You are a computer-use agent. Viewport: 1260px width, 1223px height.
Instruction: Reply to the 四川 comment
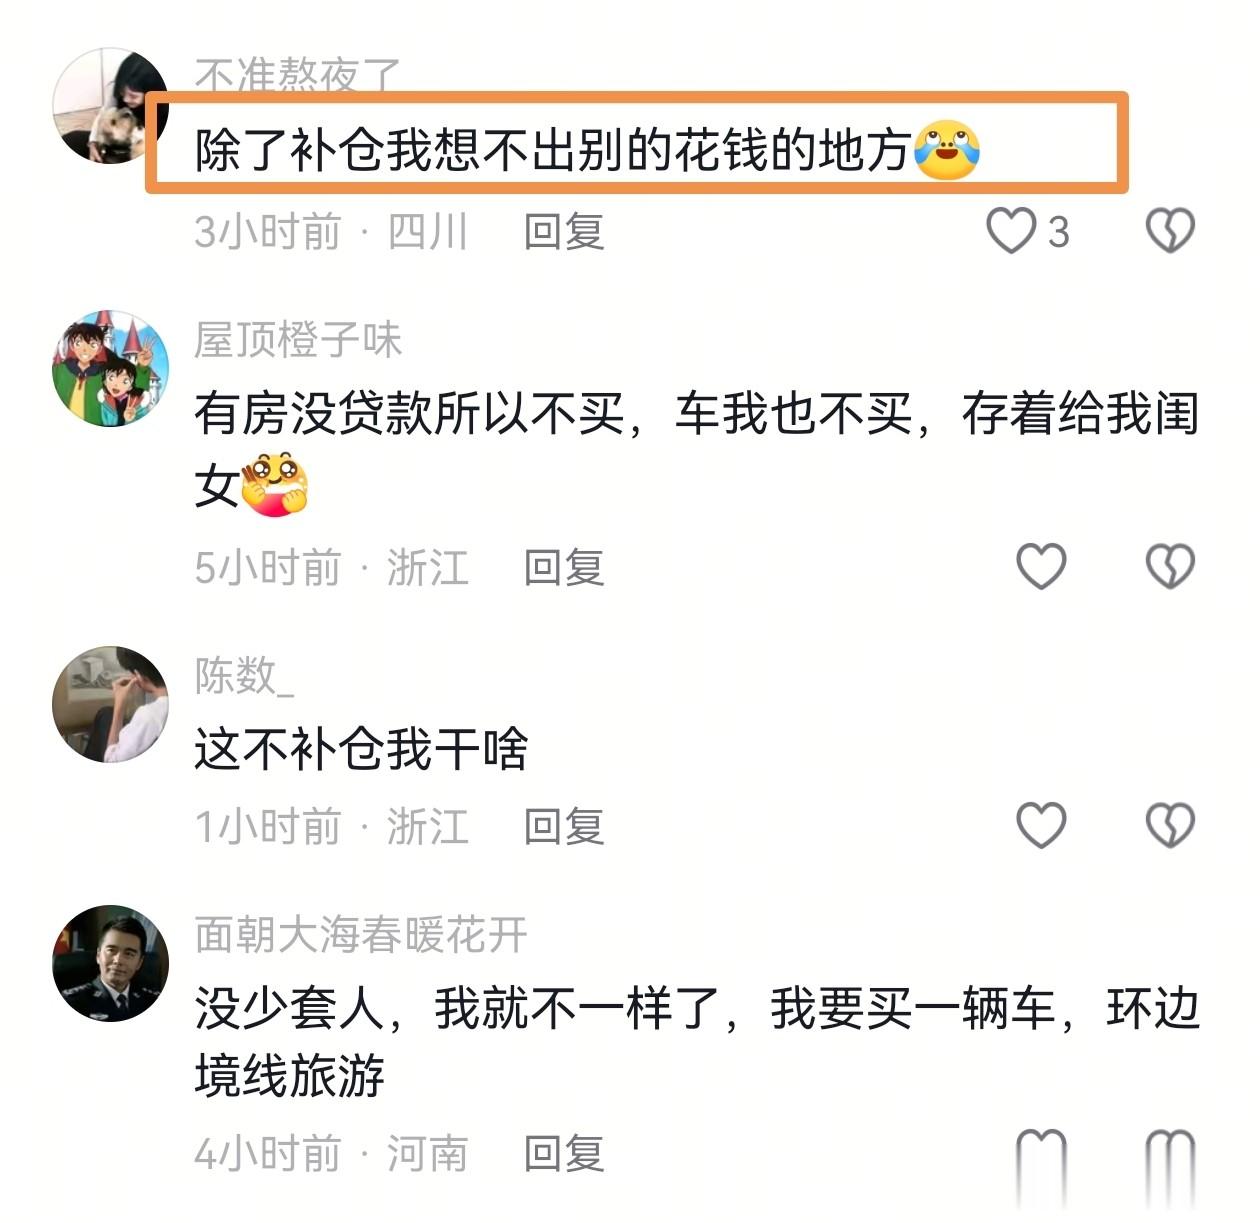tap(565, 232)
